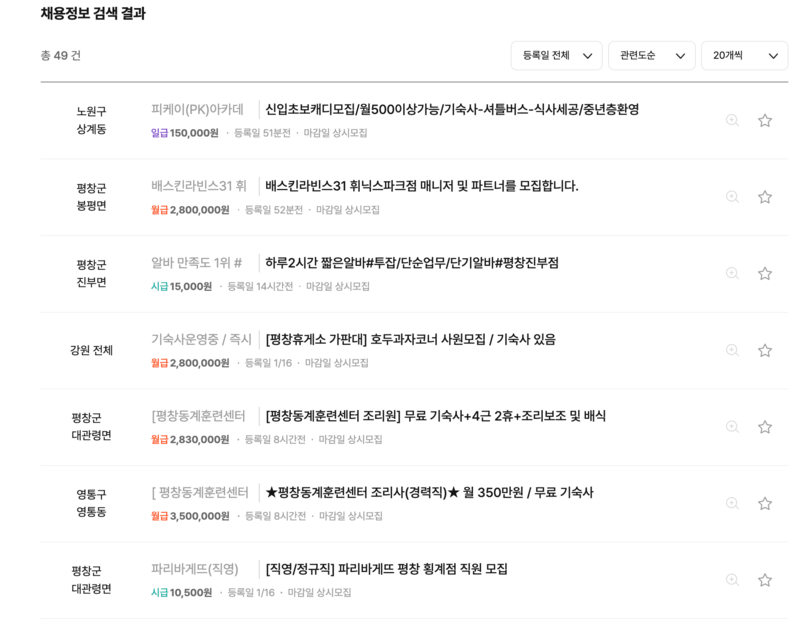Open the 20개씩 results-per-page dropdown
This screenshot has width=800, height=626.
tap(744, 55)
